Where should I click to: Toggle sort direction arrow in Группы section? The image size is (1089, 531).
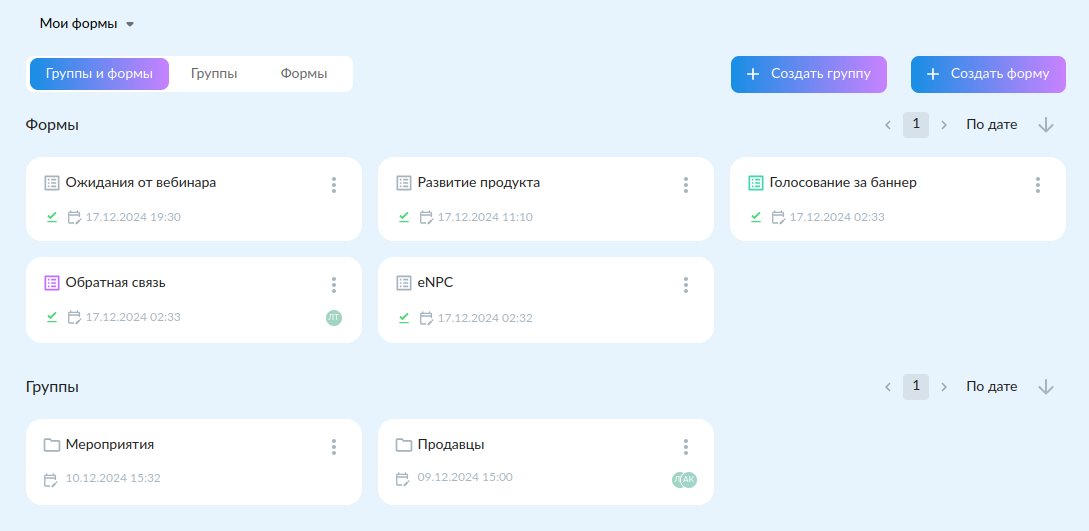1045,387
